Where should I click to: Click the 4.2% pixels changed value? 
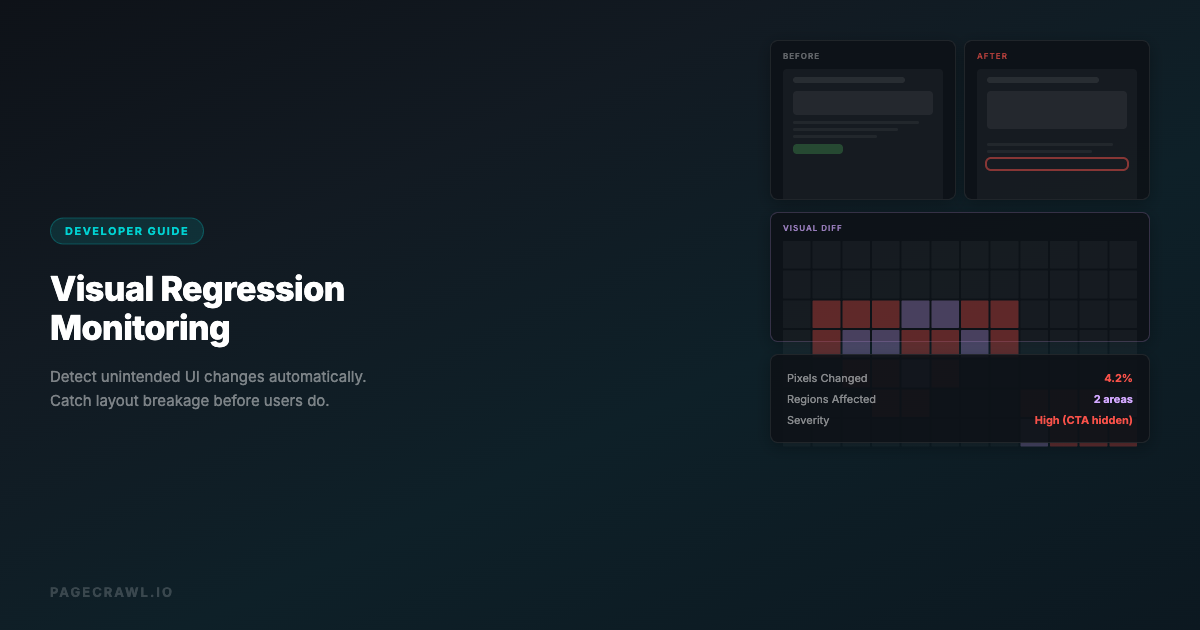[x=1118, y=378]
